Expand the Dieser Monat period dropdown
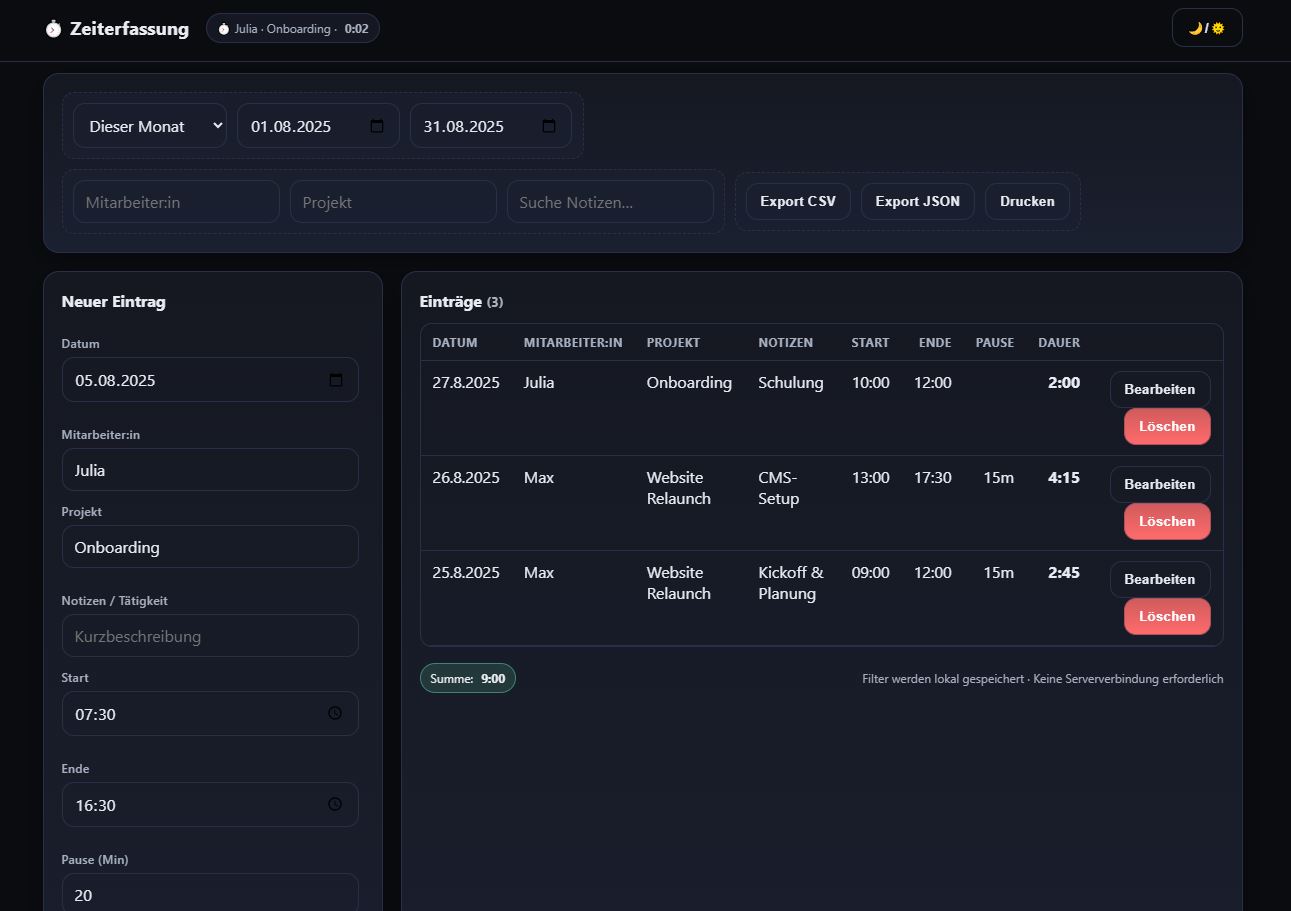Viewport: 1291px width, 911px height. click(x=150, y=126)
